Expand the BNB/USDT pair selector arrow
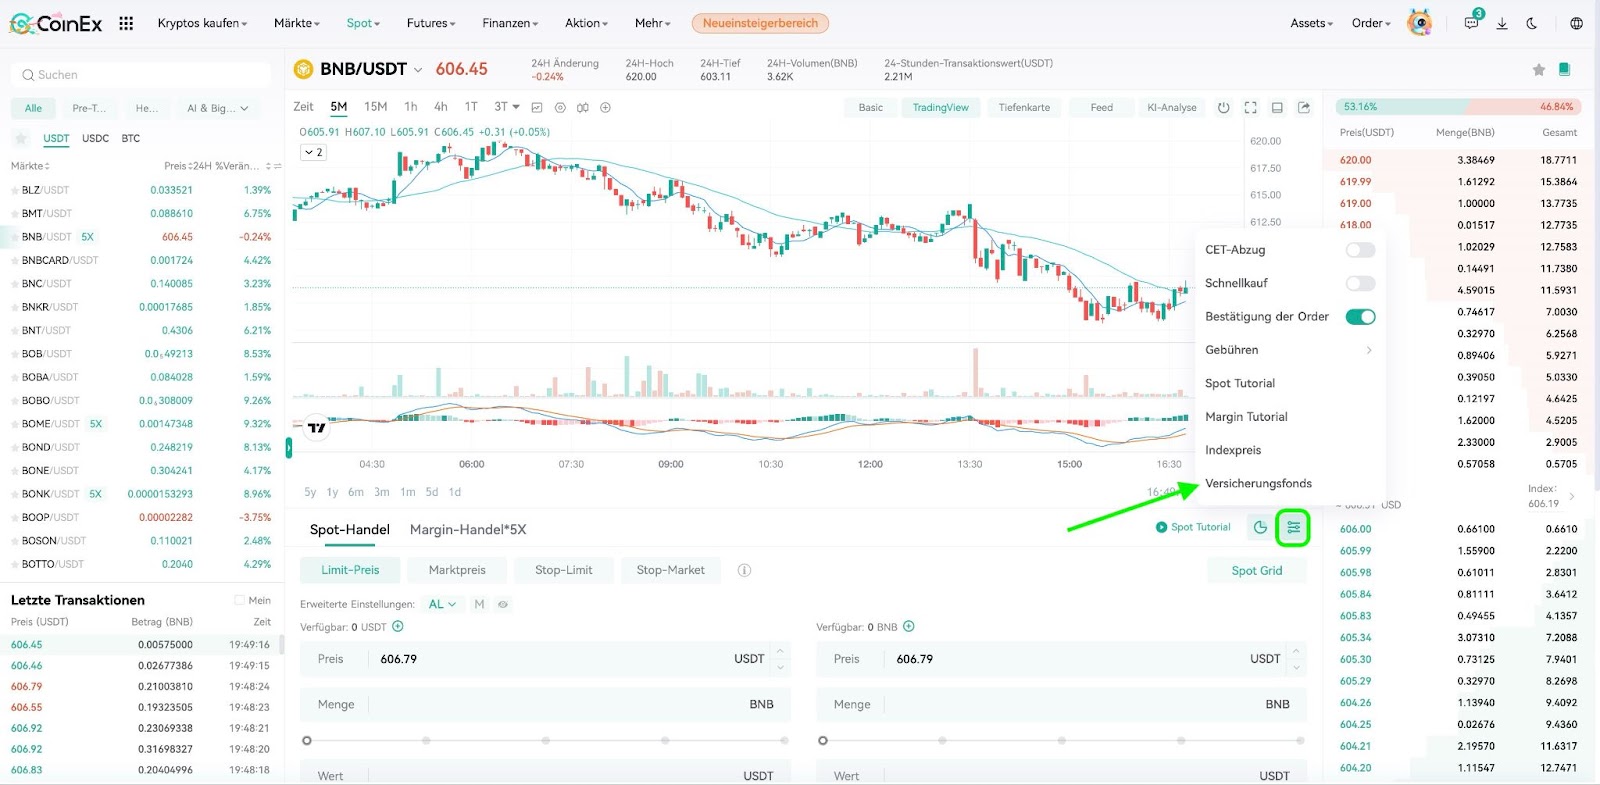1600x785 pixels. click(x=418, y=70)
